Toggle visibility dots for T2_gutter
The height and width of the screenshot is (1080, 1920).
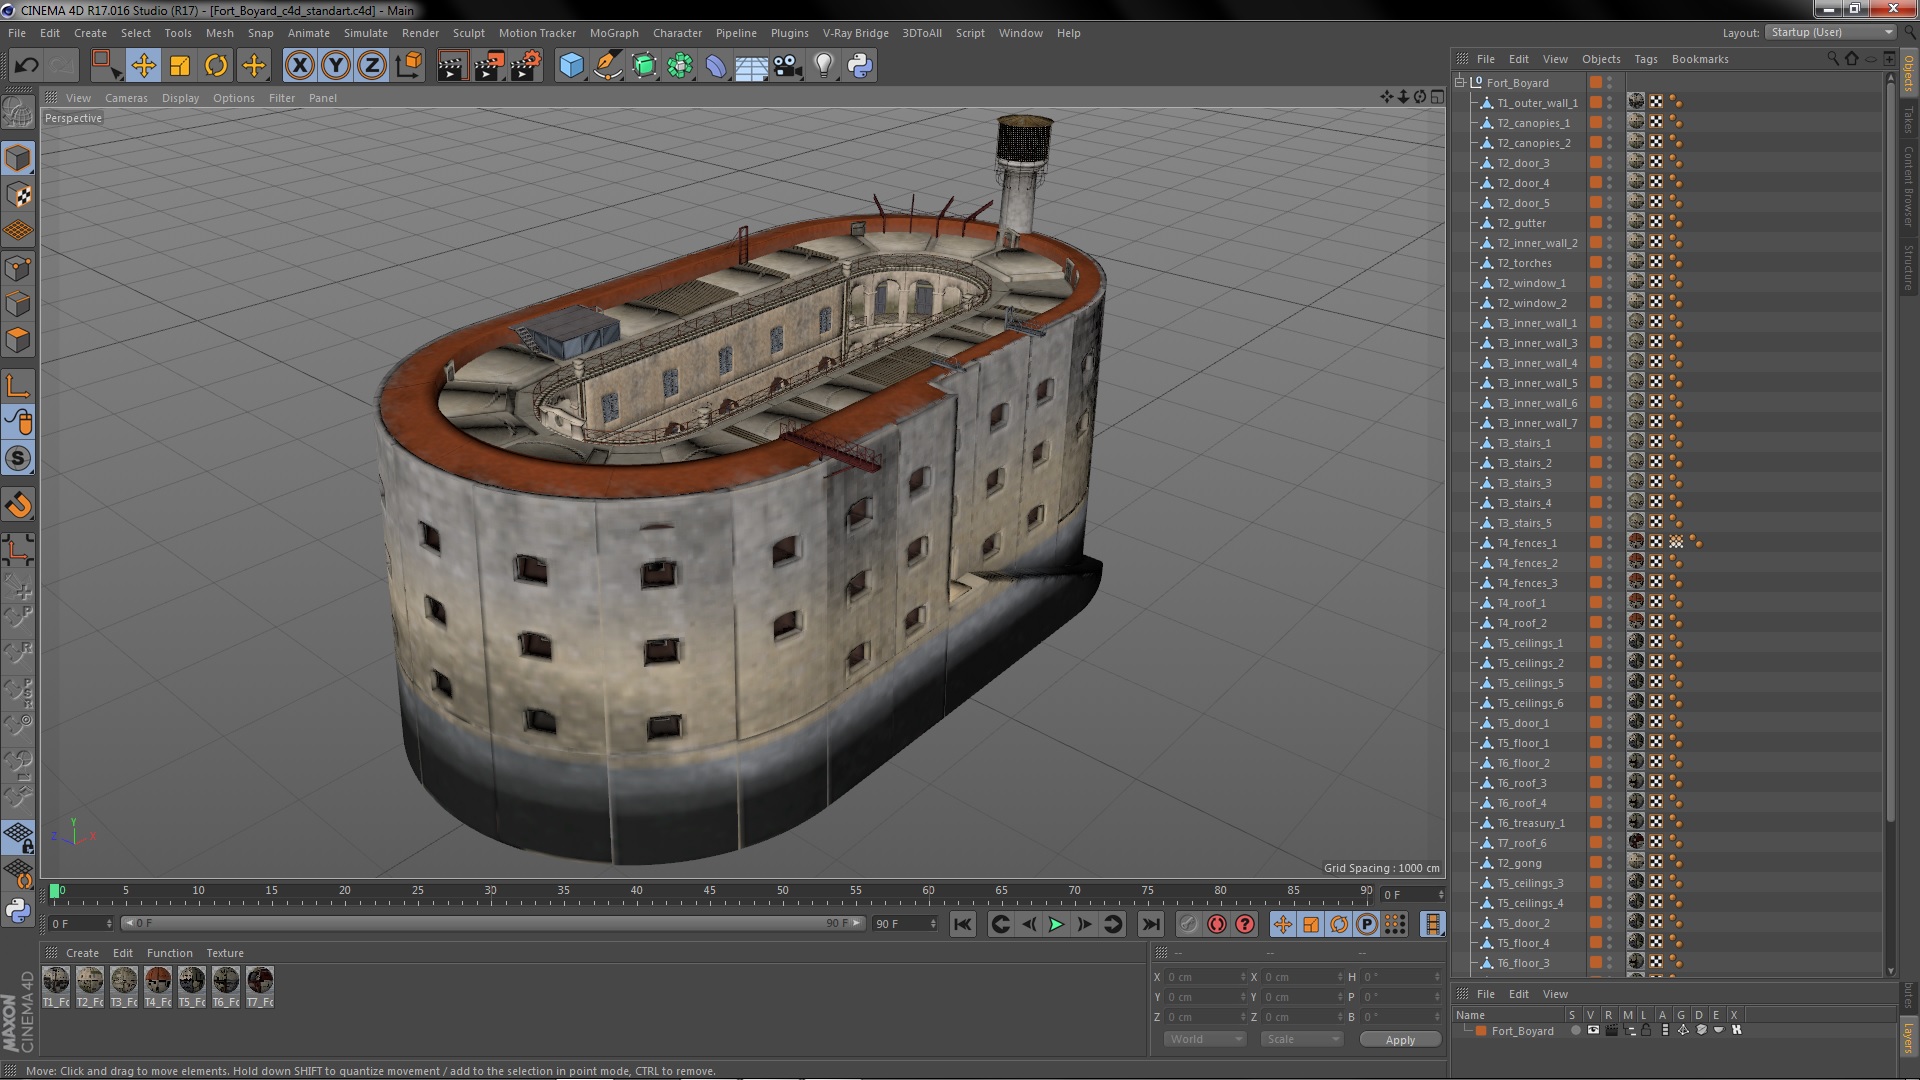tap(1609, 223)
